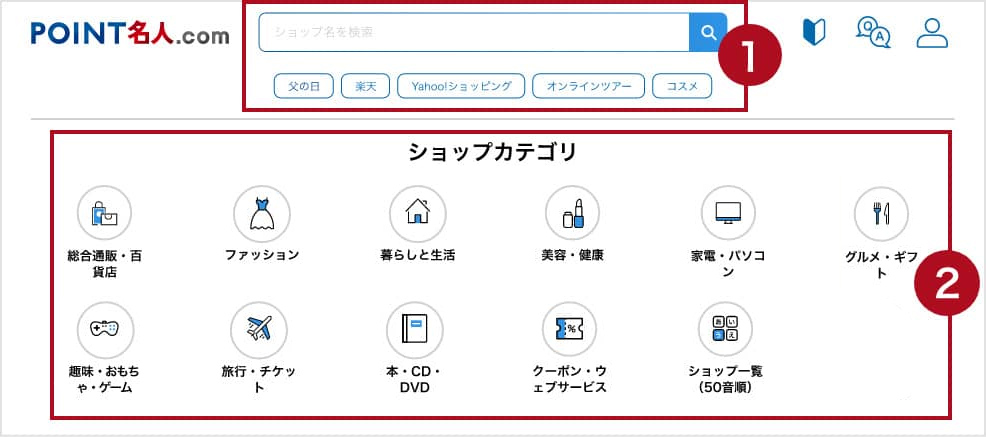Select the 美容・健康 cosmetics icon

[572, 213]
